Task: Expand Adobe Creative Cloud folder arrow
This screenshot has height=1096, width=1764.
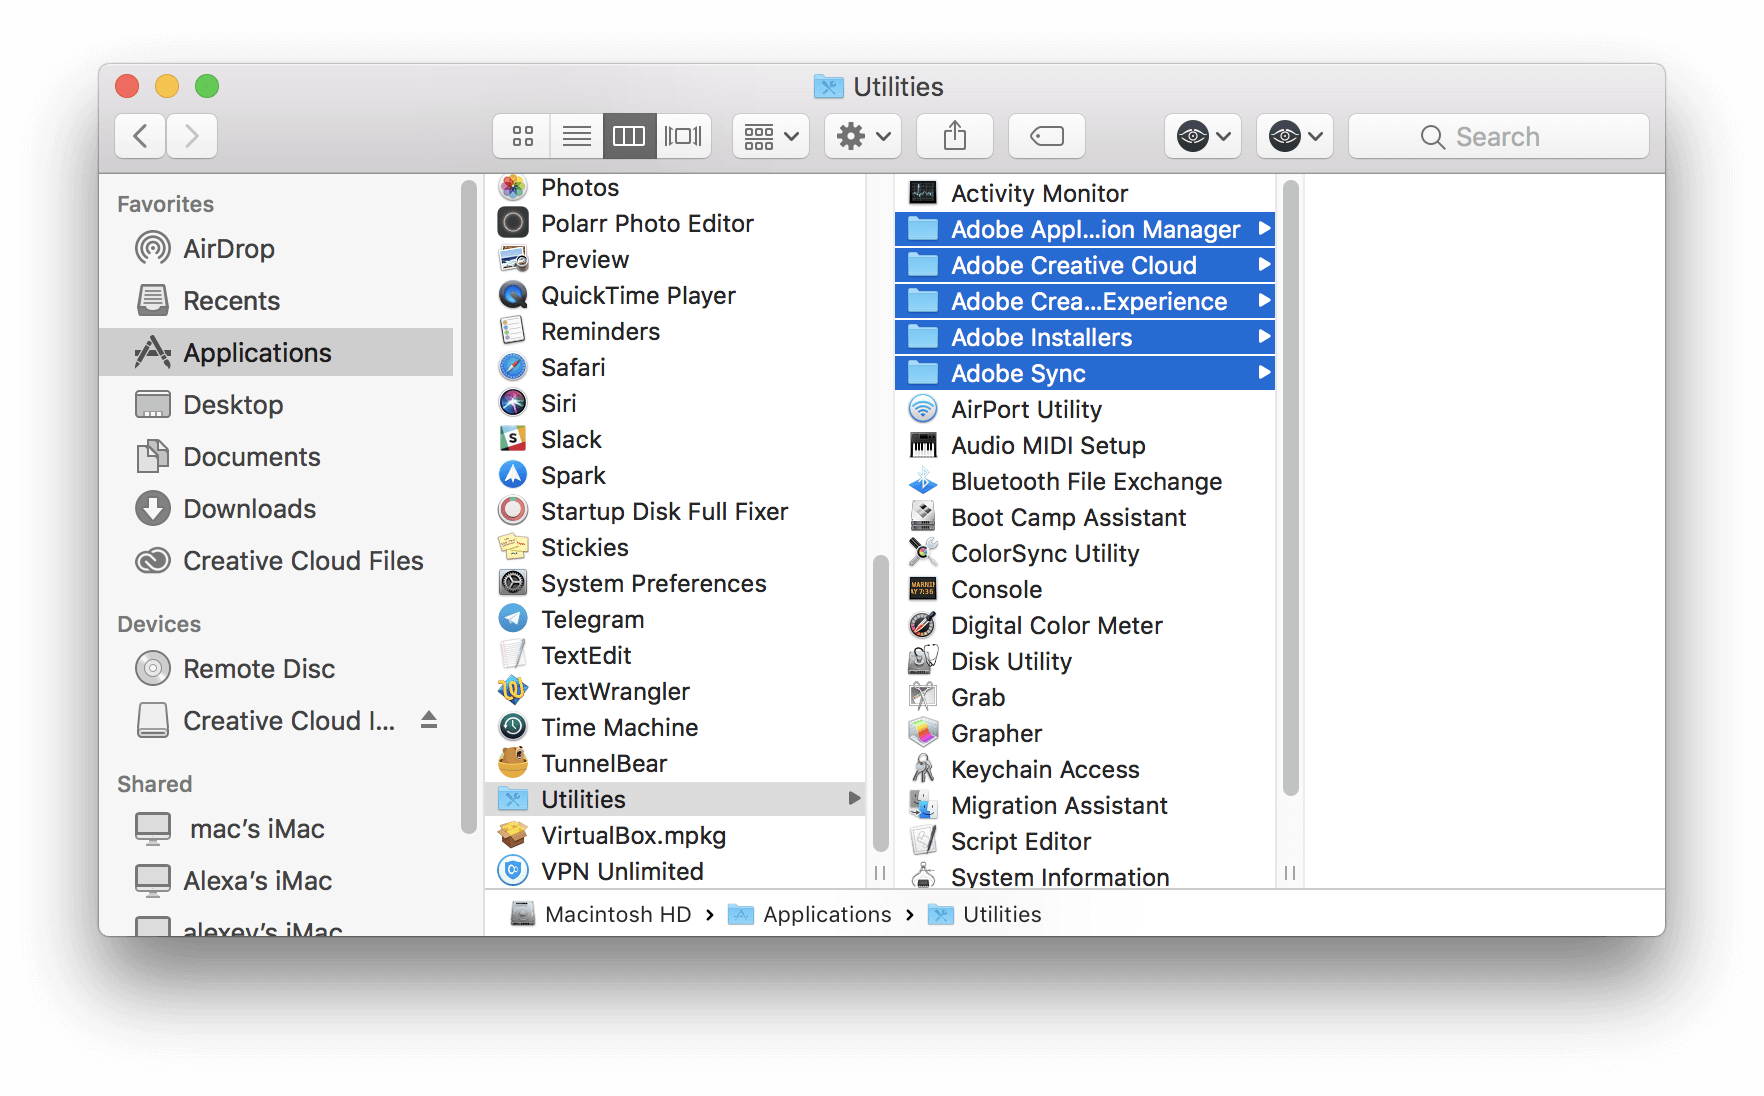Action: [x=1264, y=264]
